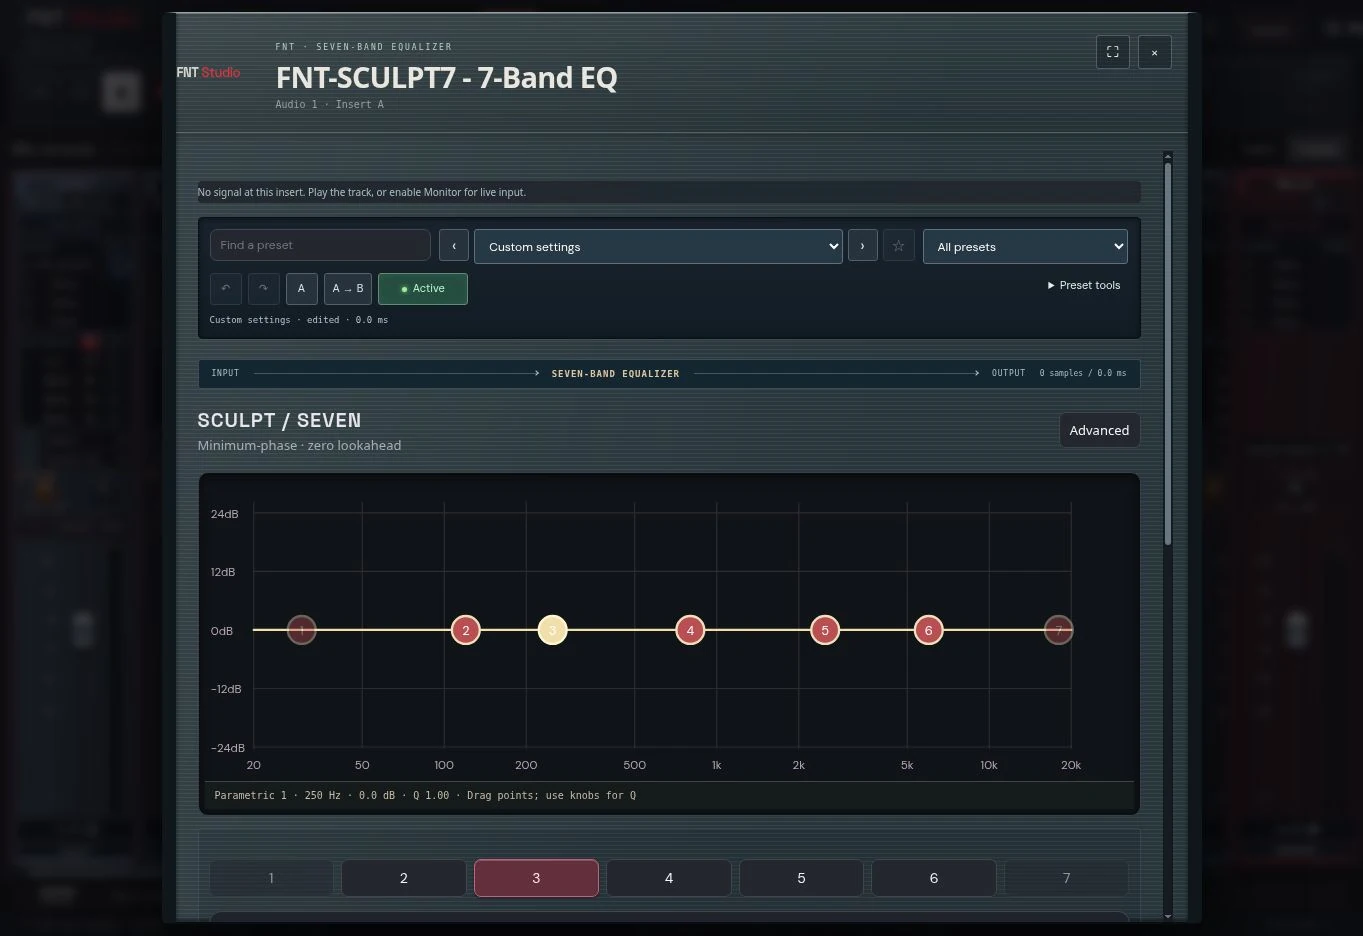Click the 'Custom settings · edited · 0.0 ms' status text
This screenshot has height=936, width=1363.
coord(299,320)
